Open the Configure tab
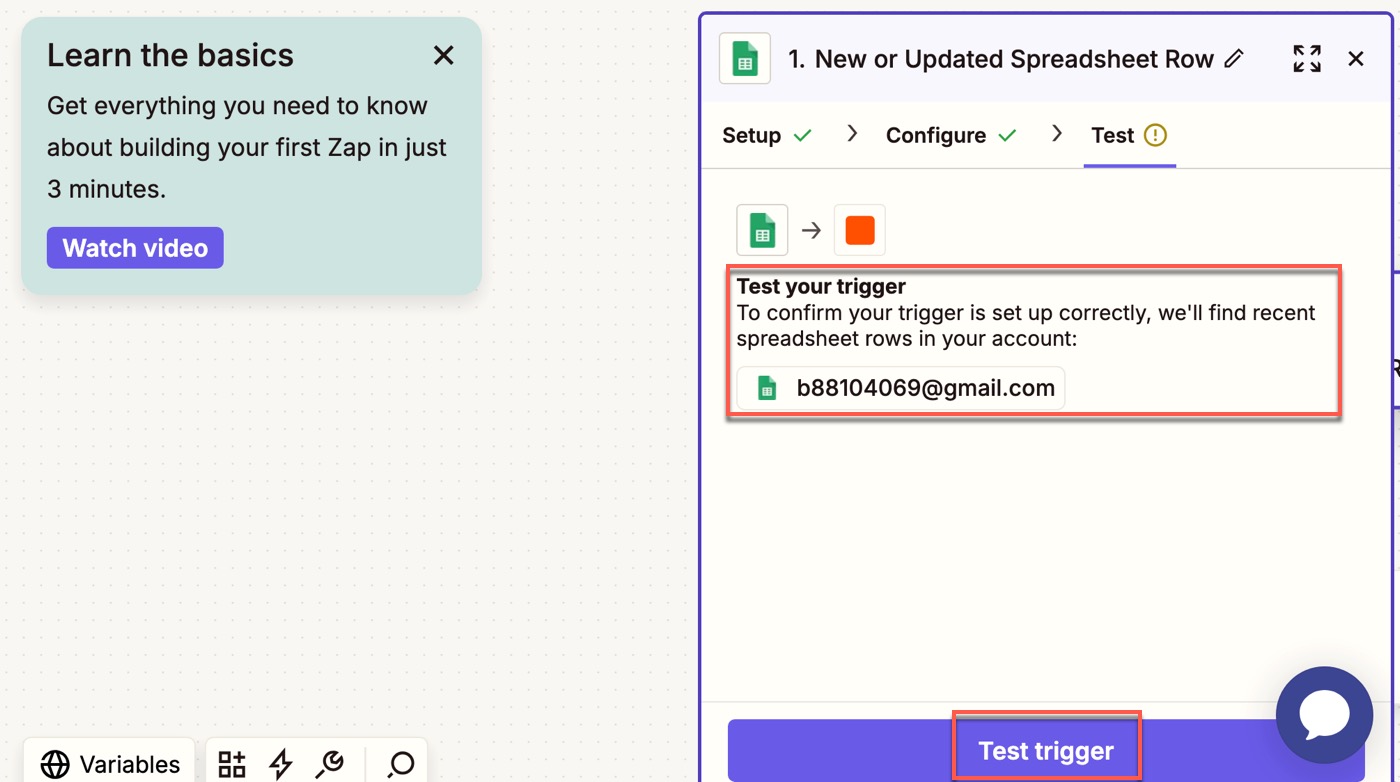The height and width of the screenshot is (782, 1400). (951, 135)
